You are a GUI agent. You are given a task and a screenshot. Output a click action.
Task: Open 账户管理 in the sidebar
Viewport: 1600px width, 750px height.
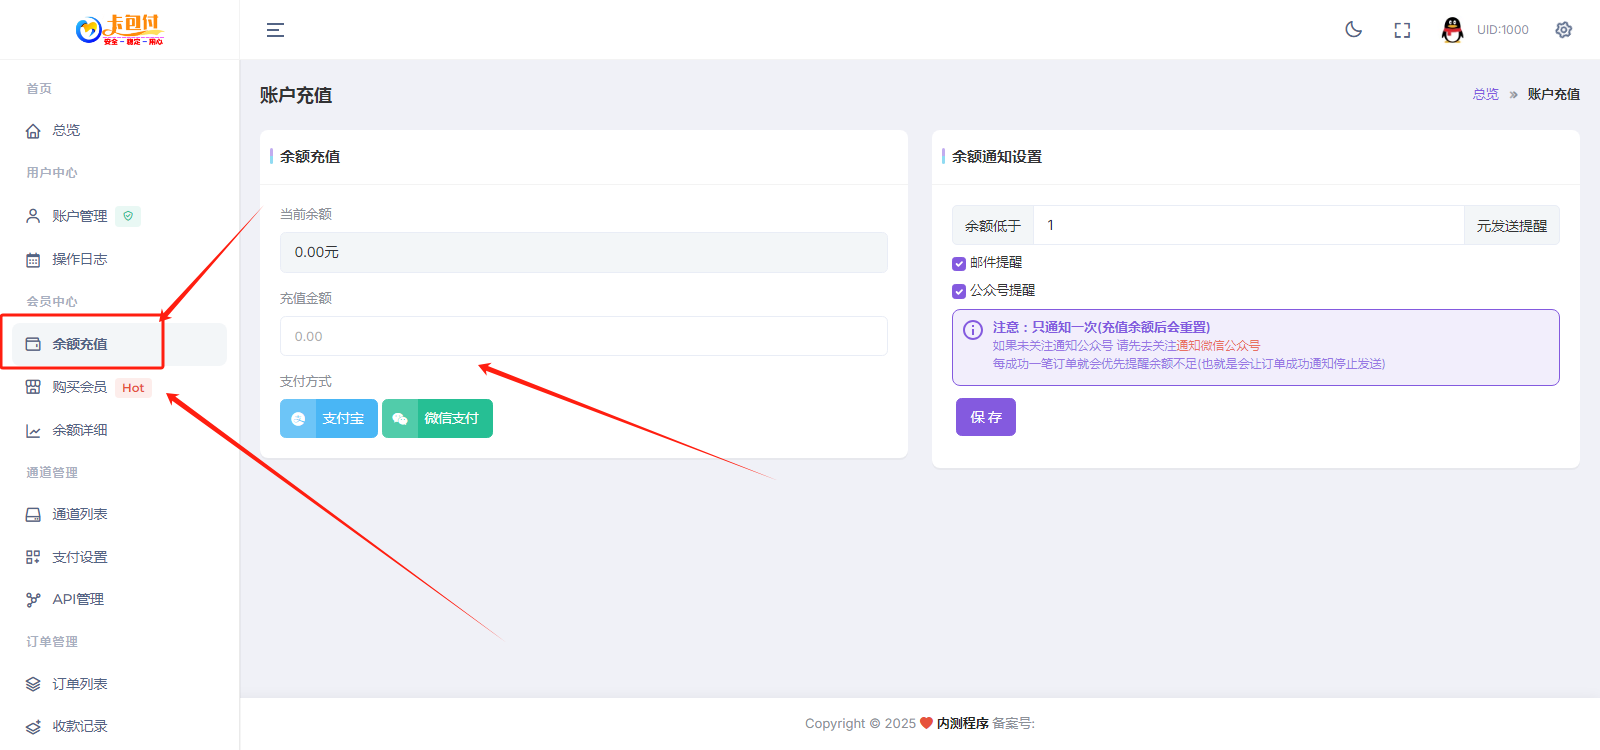click(80, 216)
